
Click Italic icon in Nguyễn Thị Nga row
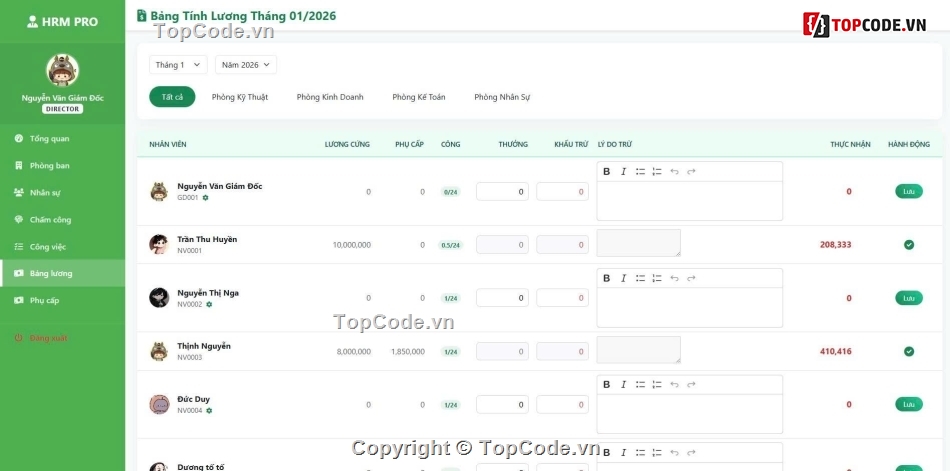click(x=623, y=278)
